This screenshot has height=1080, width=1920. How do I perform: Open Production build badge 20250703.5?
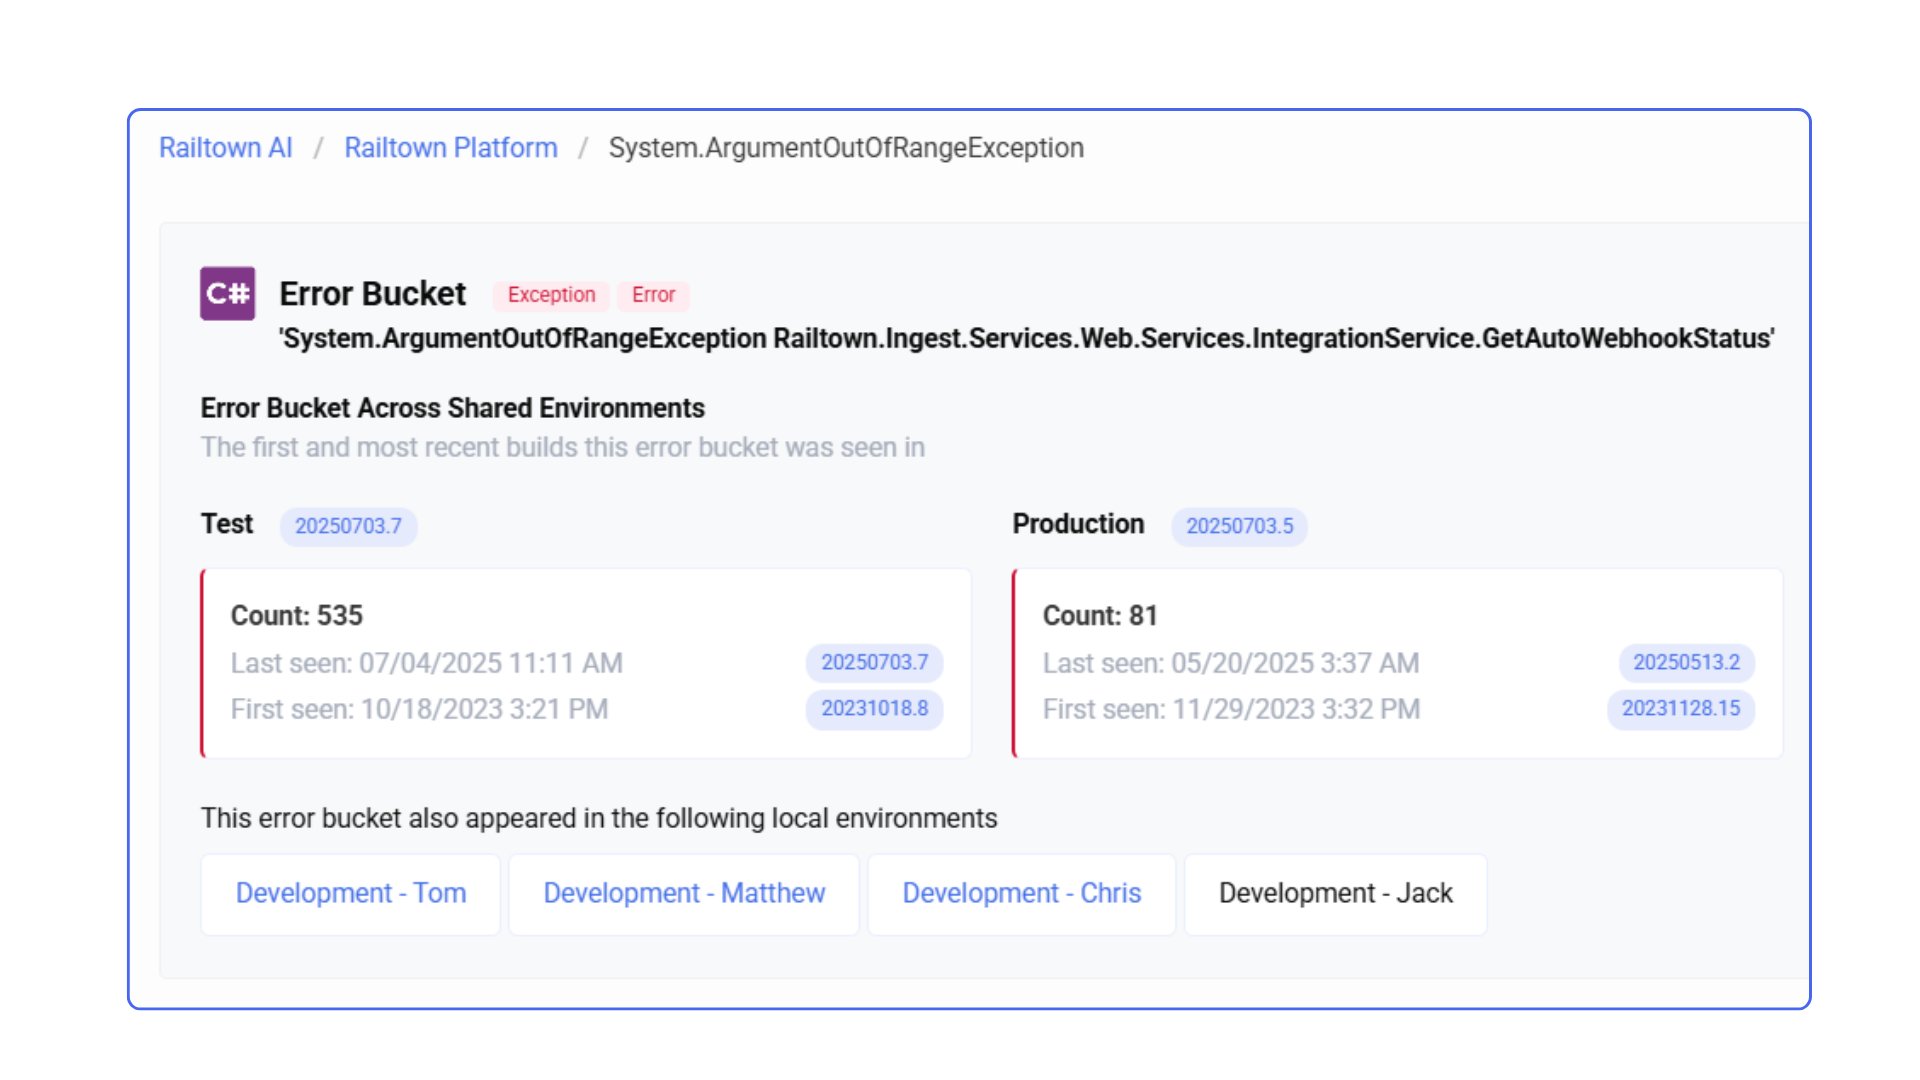[x=1239, y=526]
